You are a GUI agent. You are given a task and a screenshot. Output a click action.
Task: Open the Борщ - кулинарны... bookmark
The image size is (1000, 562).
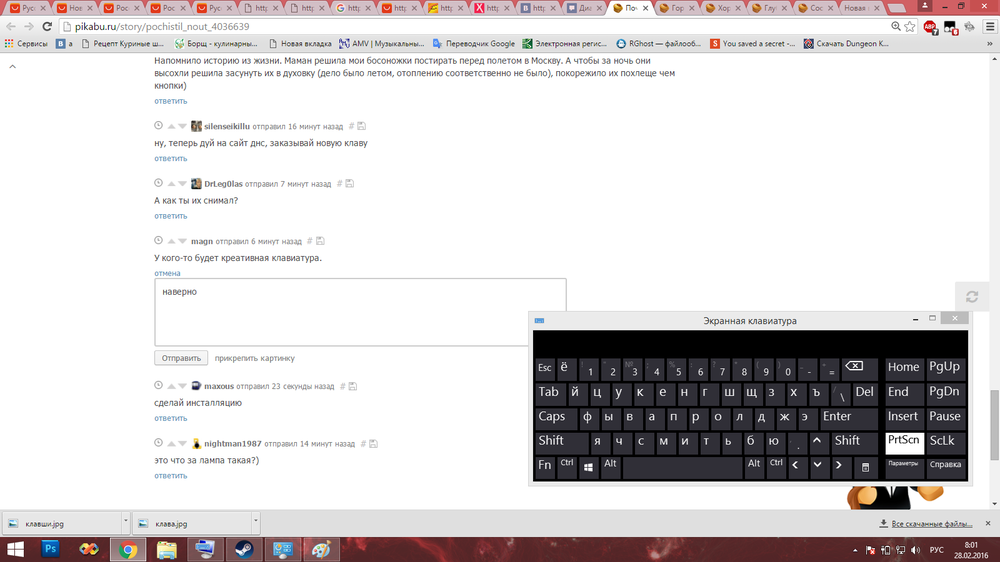click(x=216, y=43)
